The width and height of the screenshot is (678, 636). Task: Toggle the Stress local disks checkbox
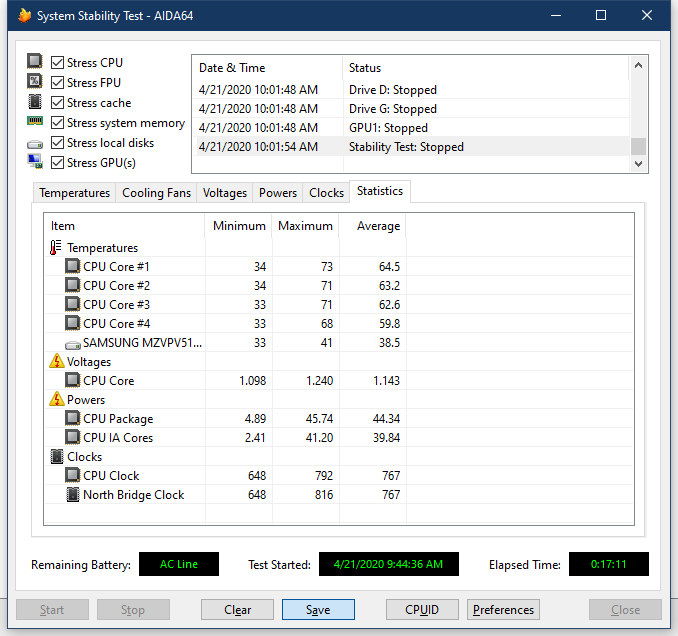point(58,143)
